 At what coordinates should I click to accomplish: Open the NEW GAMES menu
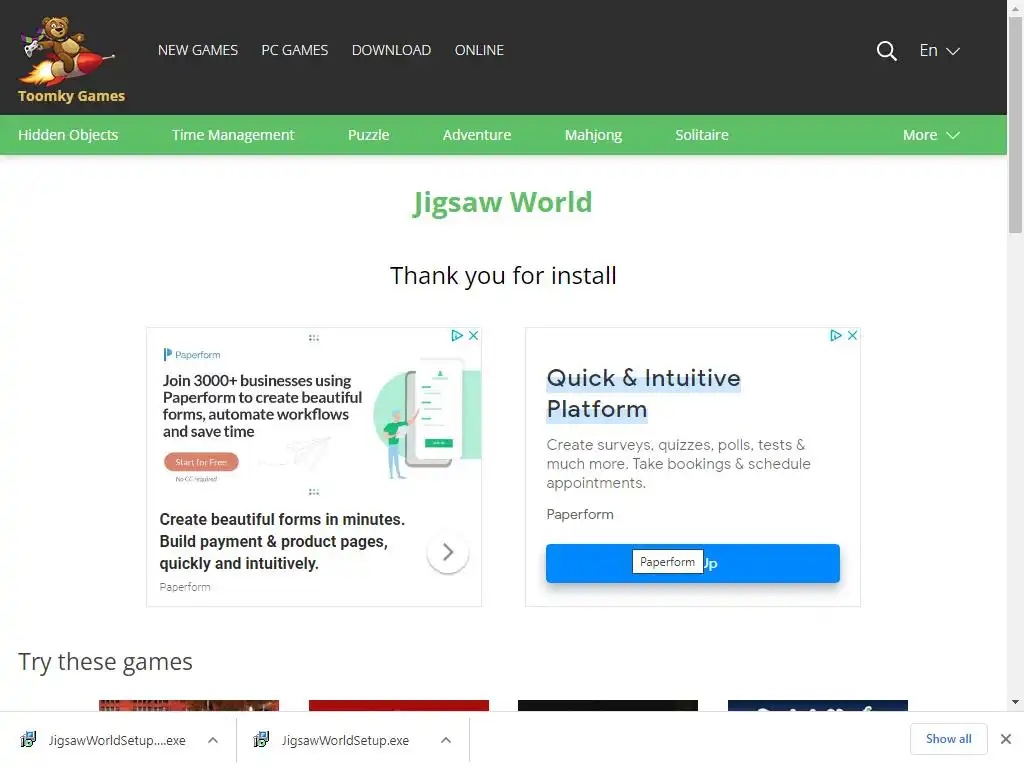198,50
